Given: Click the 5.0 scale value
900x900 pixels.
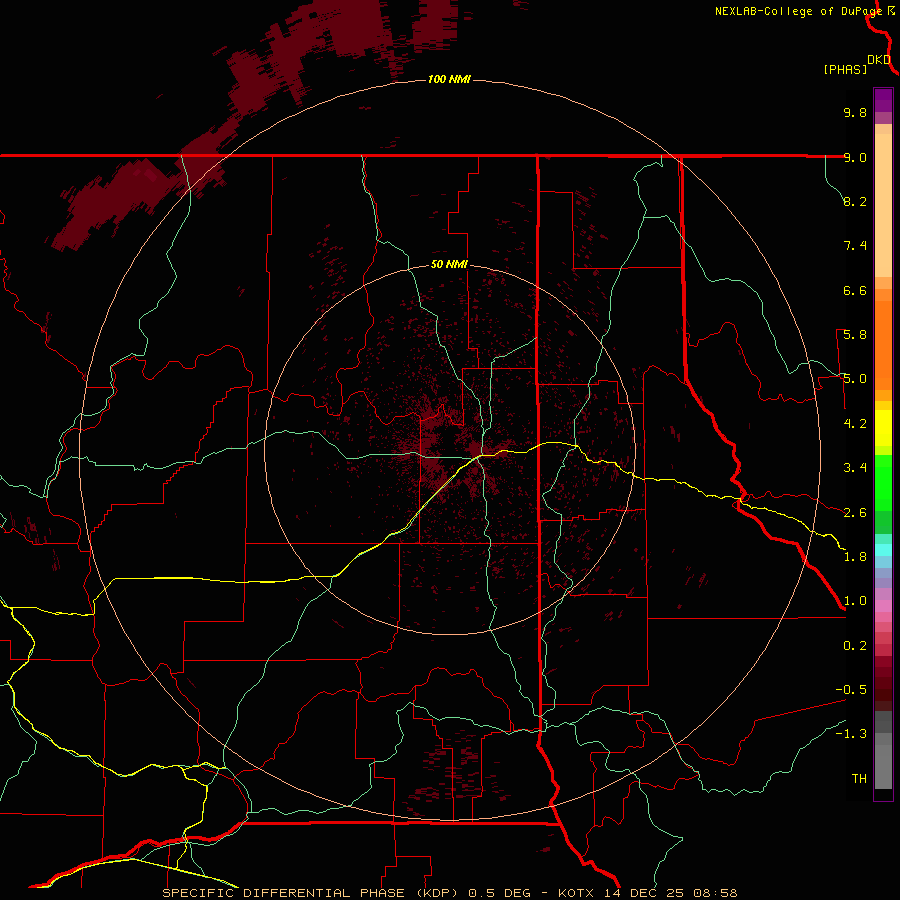Looking at the screenshot, I should pyautogui.click(x=855, y=379).
